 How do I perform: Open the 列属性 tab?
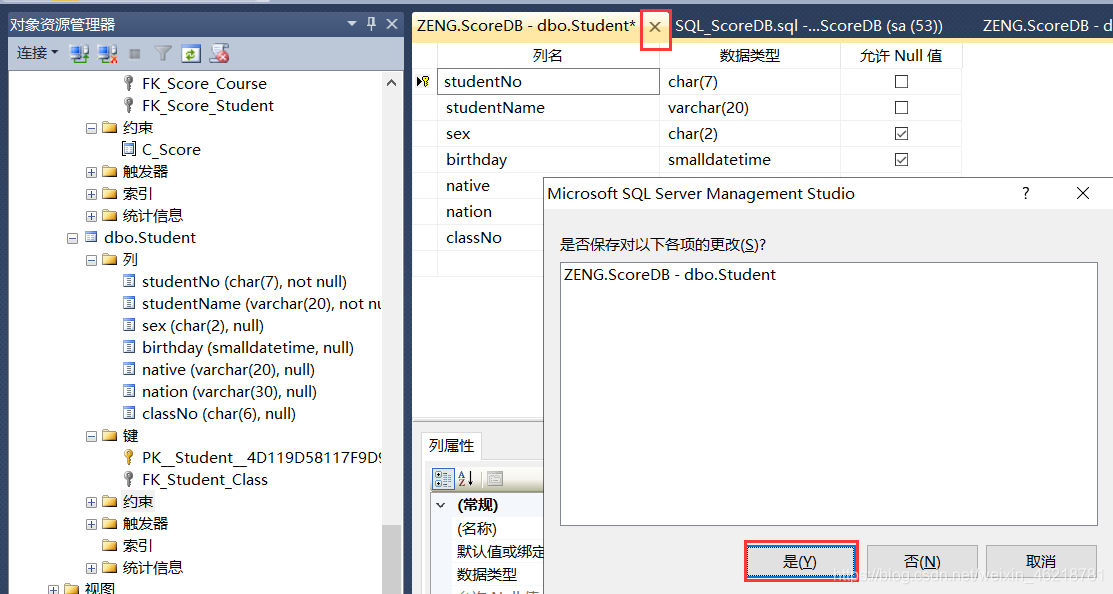pos(451,446)
